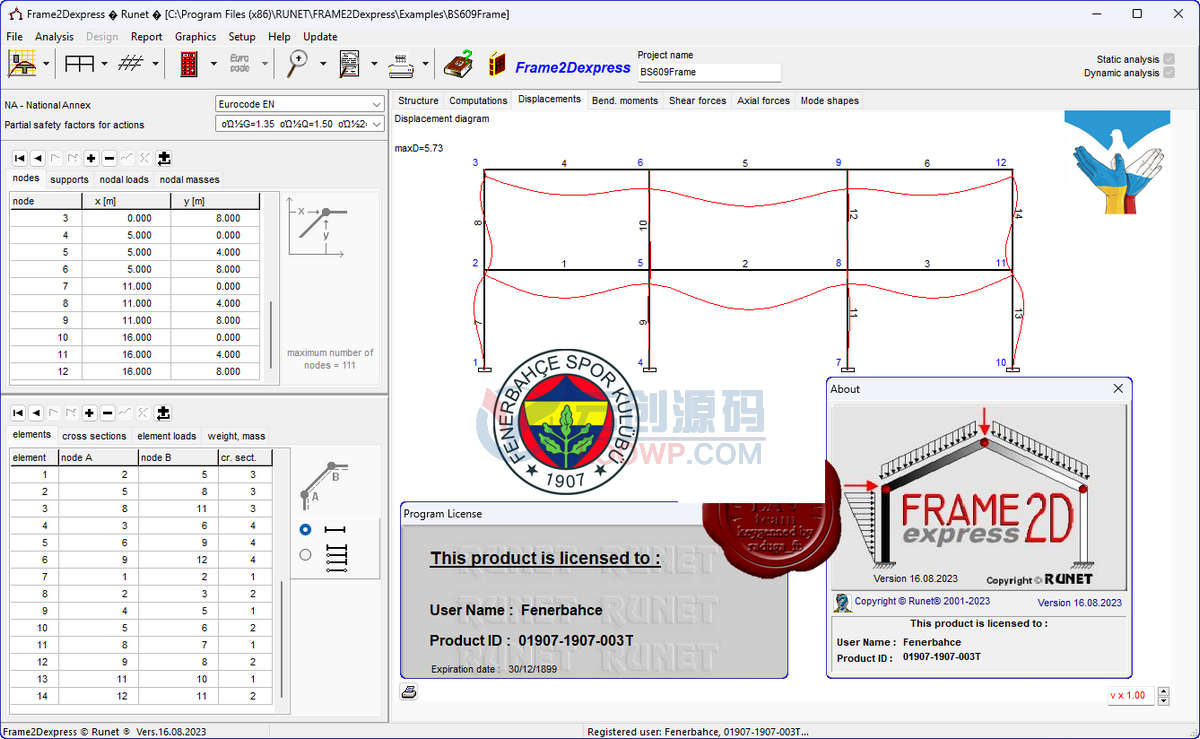Switch to the Computations tab

478,100
